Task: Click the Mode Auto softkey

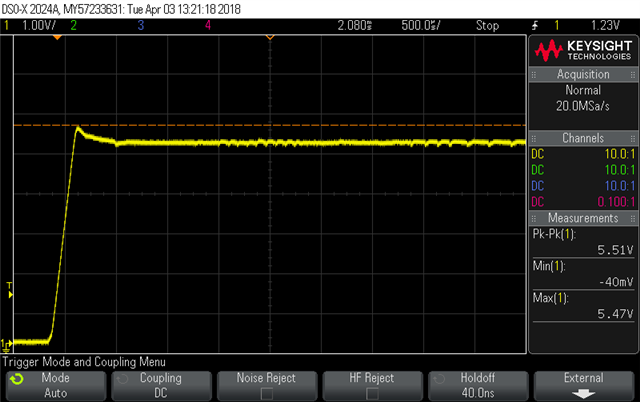Action: click(56, 385)
